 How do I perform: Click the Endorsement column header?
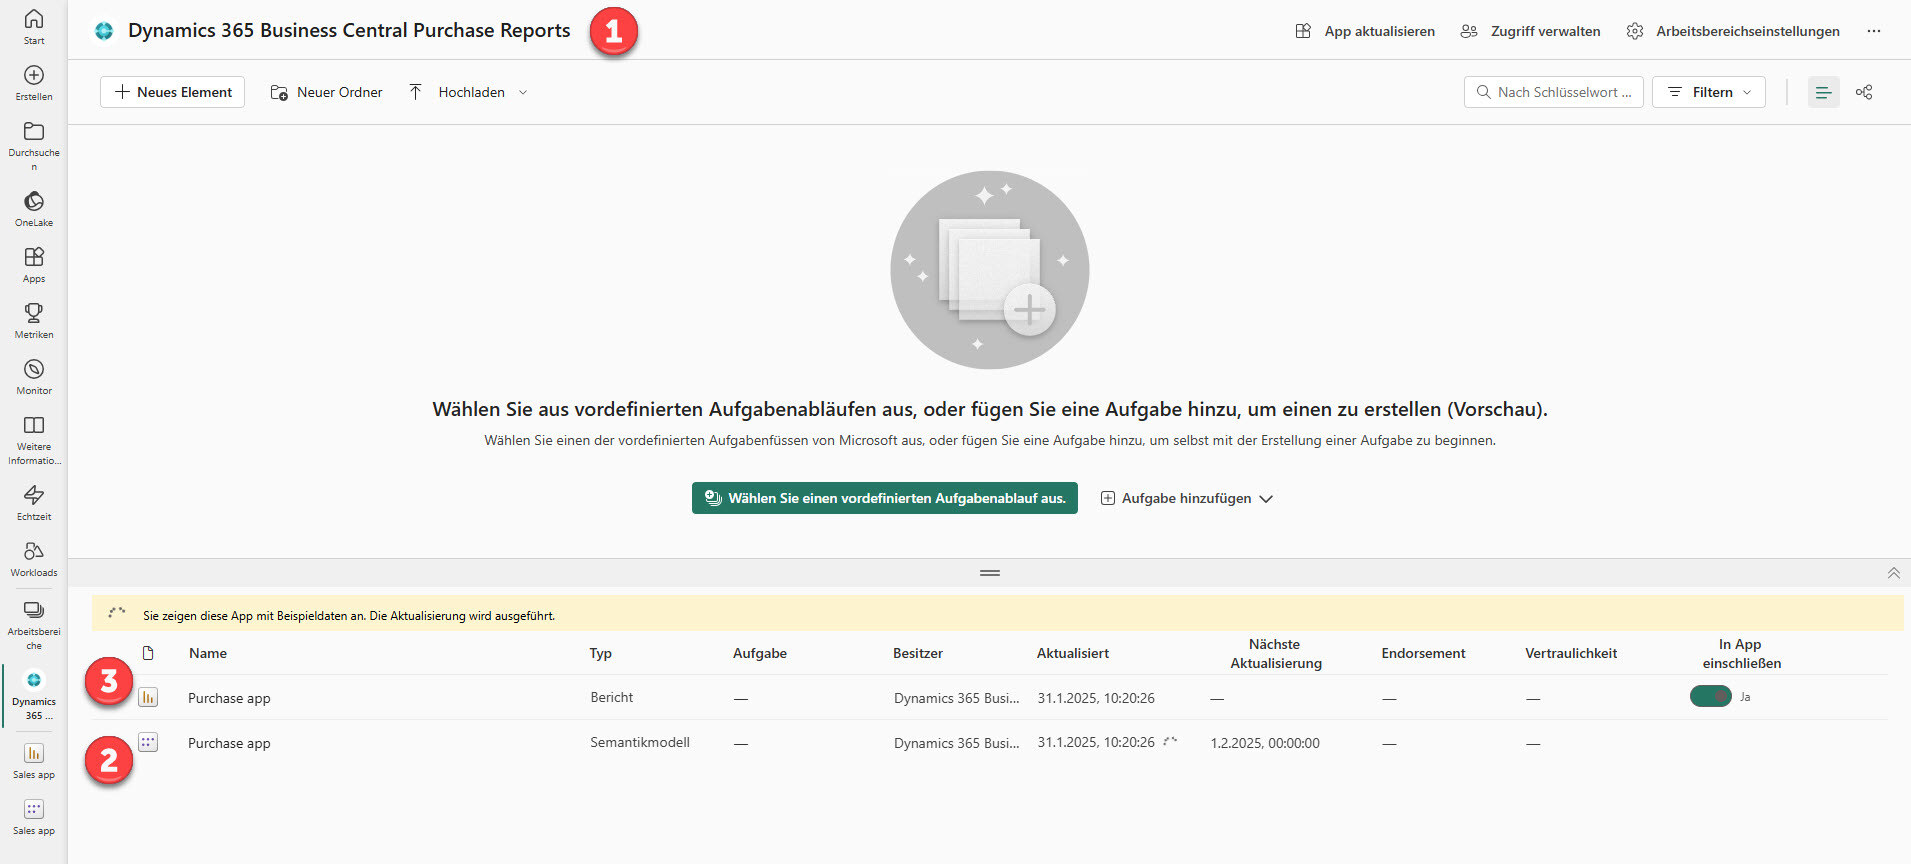point(1423,653)
